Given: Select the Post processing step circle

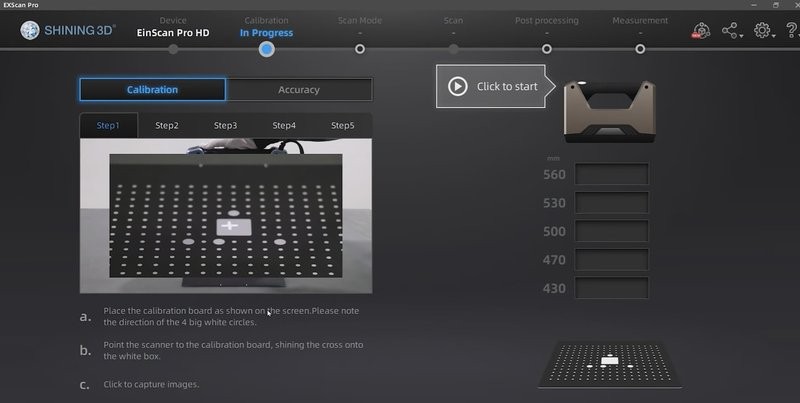Looking at the screenshot, I should (x=546, y=48).
